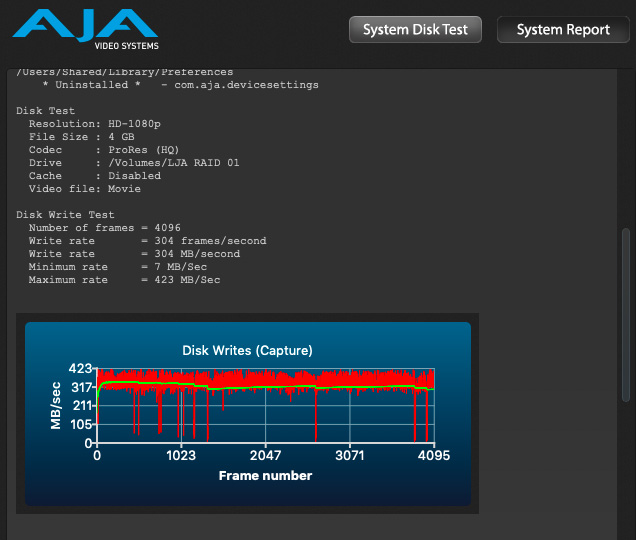Click the 'Disk Writes (Capture)' chart title
Screen dimensions: 636x540
click(247, 350)
